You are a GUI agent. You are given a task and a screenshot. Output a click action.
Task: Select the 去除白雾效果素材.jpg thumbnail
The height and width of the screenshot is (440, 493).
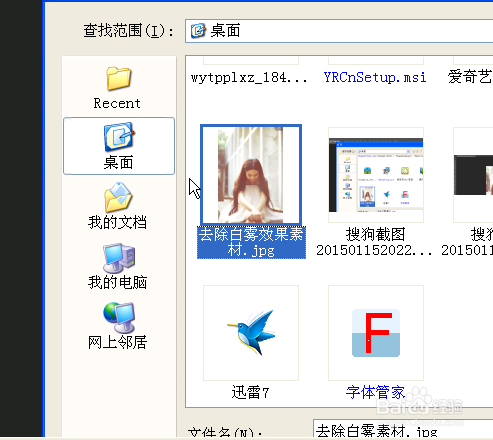tap(251, 175)
